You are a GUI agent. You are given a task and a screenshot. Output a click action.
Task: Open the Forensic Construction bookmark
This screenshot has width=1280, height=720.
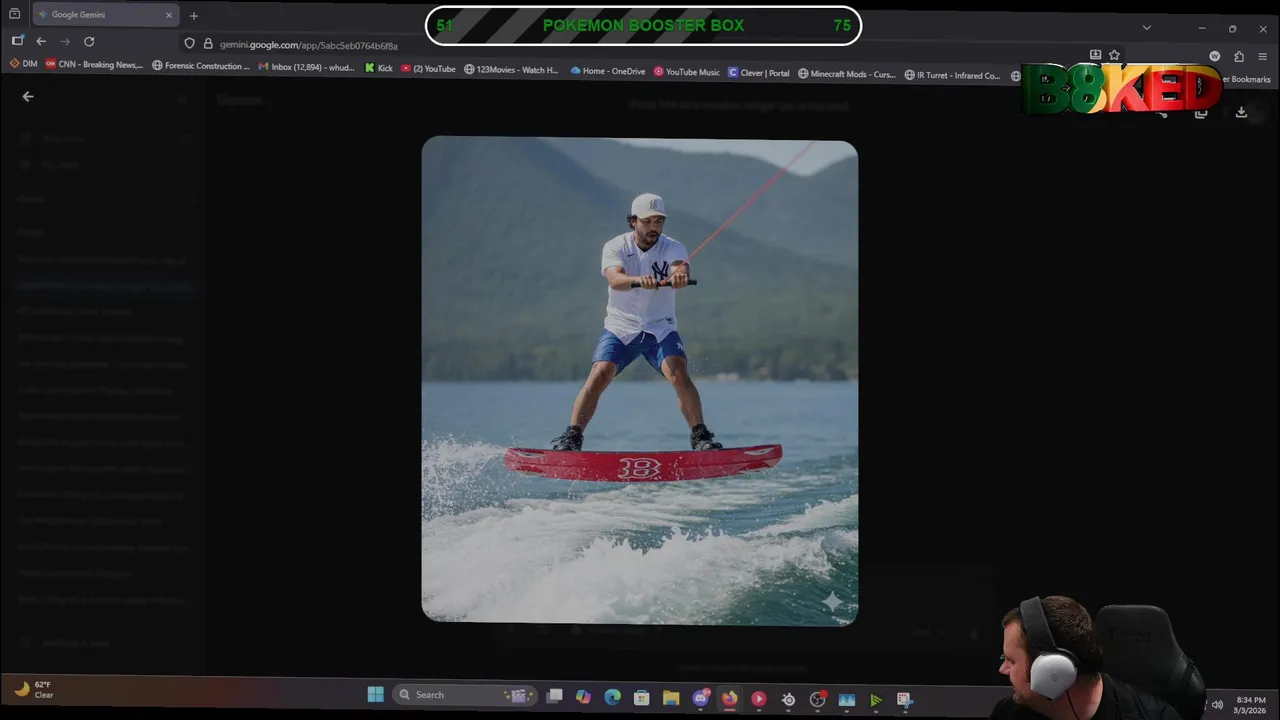click(201, 66)
